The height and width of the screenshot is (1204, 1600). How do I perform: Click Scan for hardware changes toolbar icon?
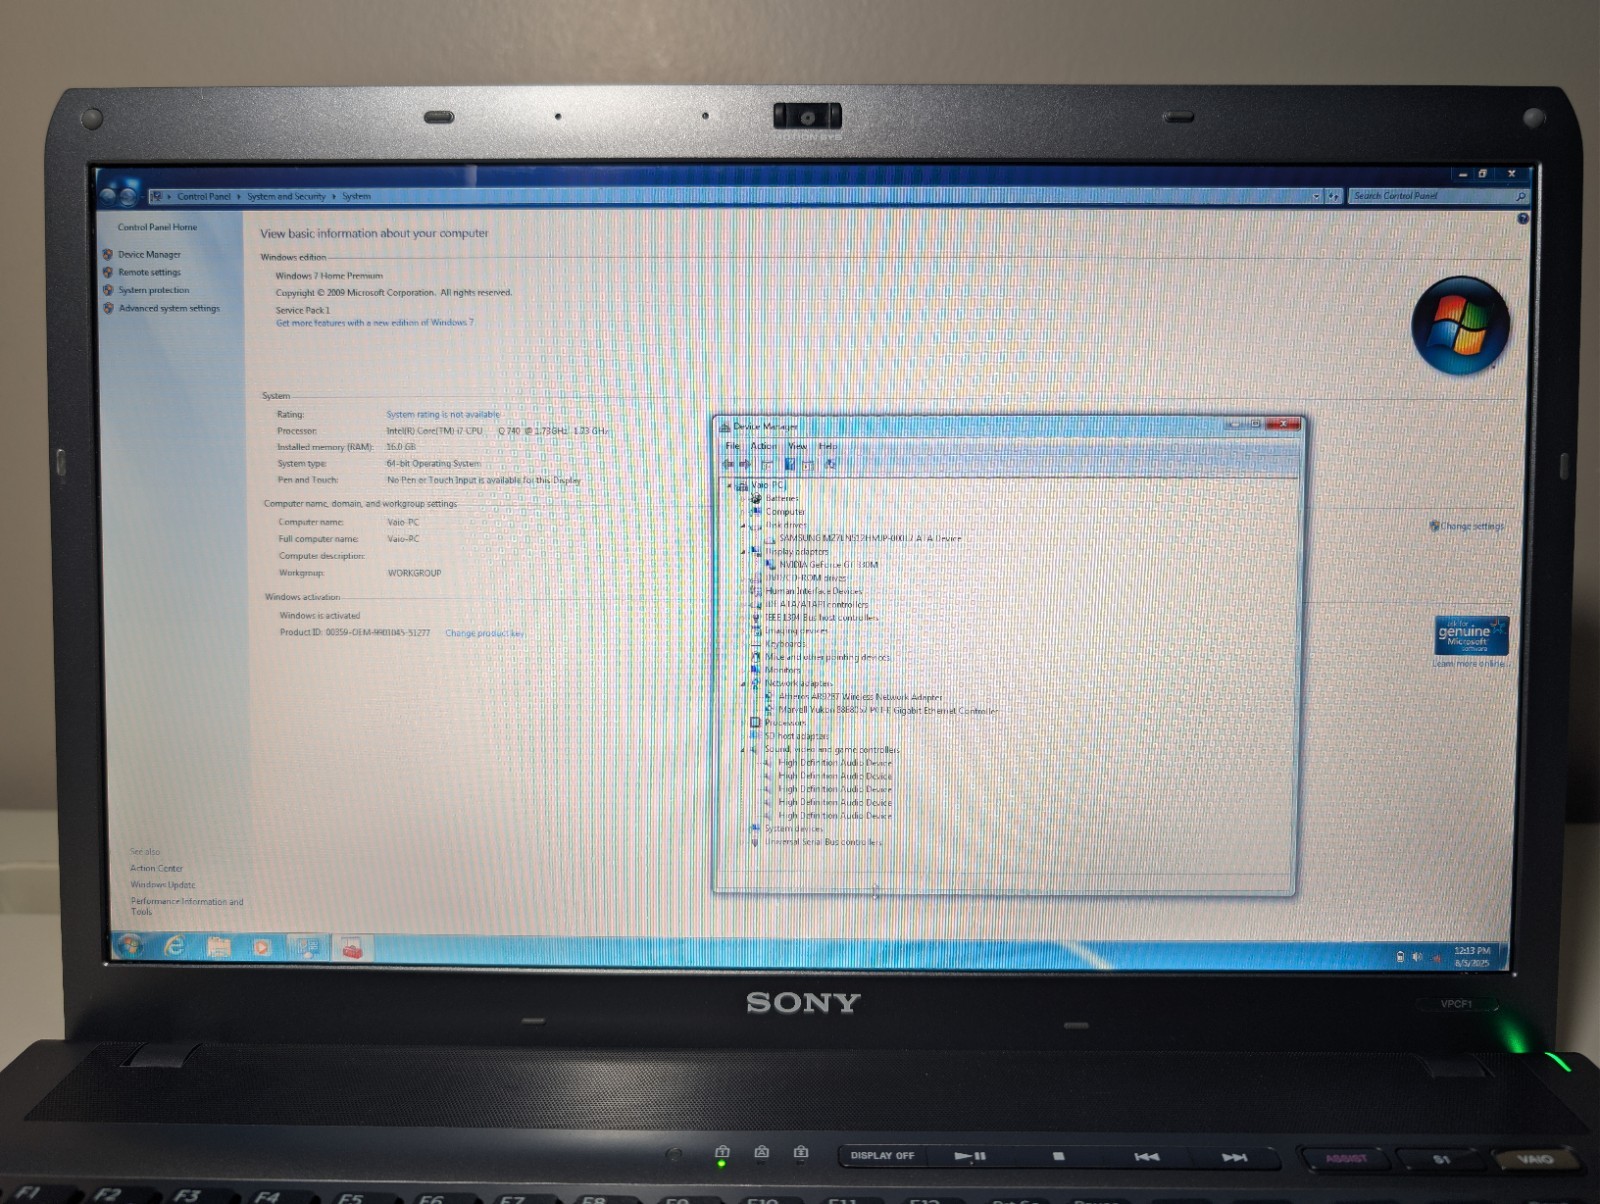click(x=829, y=464)
